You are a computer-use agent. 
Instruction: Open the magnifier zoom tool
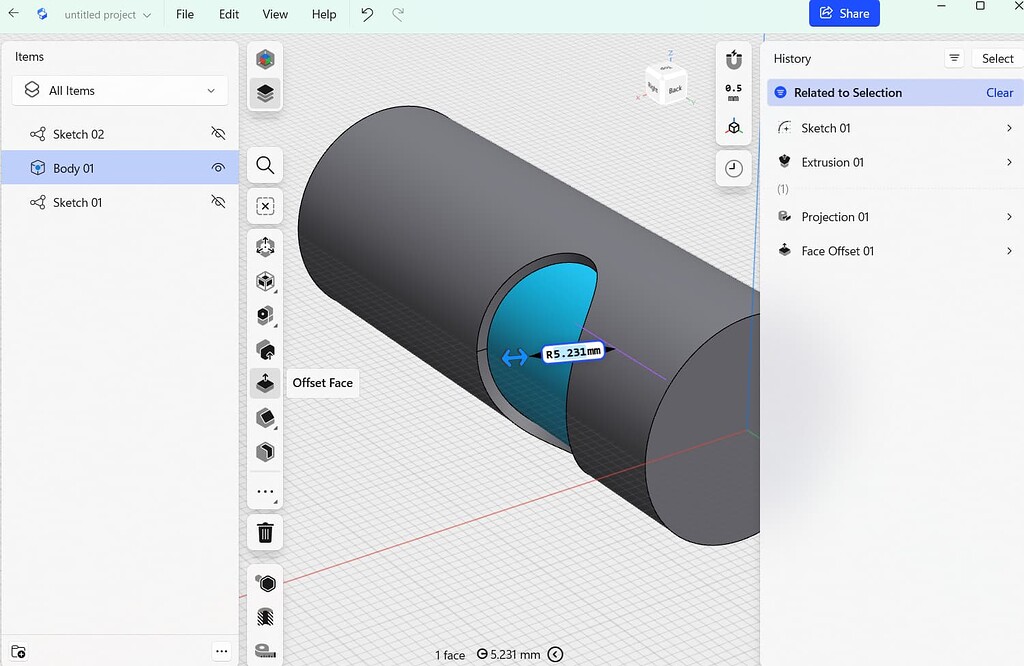(x=264, y=165)
